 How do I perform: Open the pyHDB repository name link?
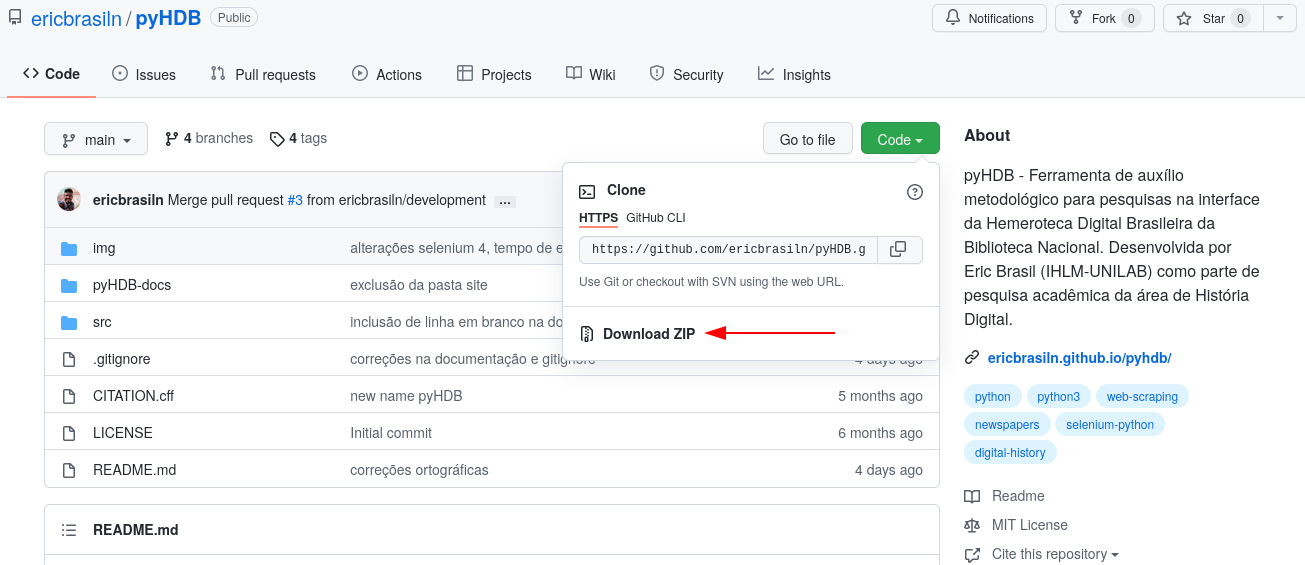168,18
